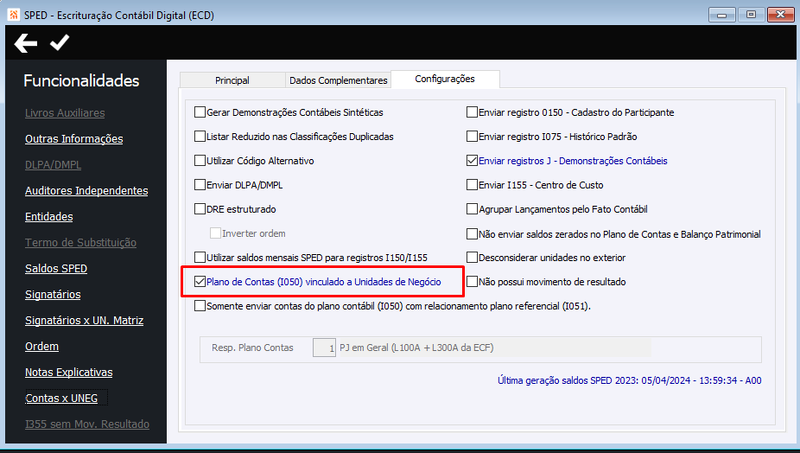
Task: Enable Não enviar saldos zerados option
Action: [x=472, y=234]
